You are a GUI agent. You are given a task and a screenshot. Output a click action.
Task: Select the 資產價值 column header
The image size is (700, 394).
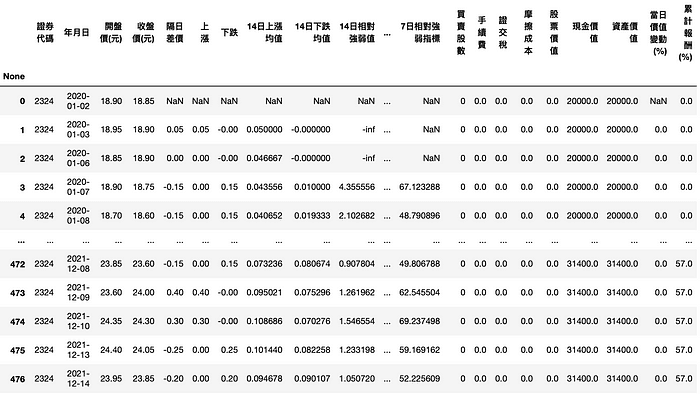(625, 33)
